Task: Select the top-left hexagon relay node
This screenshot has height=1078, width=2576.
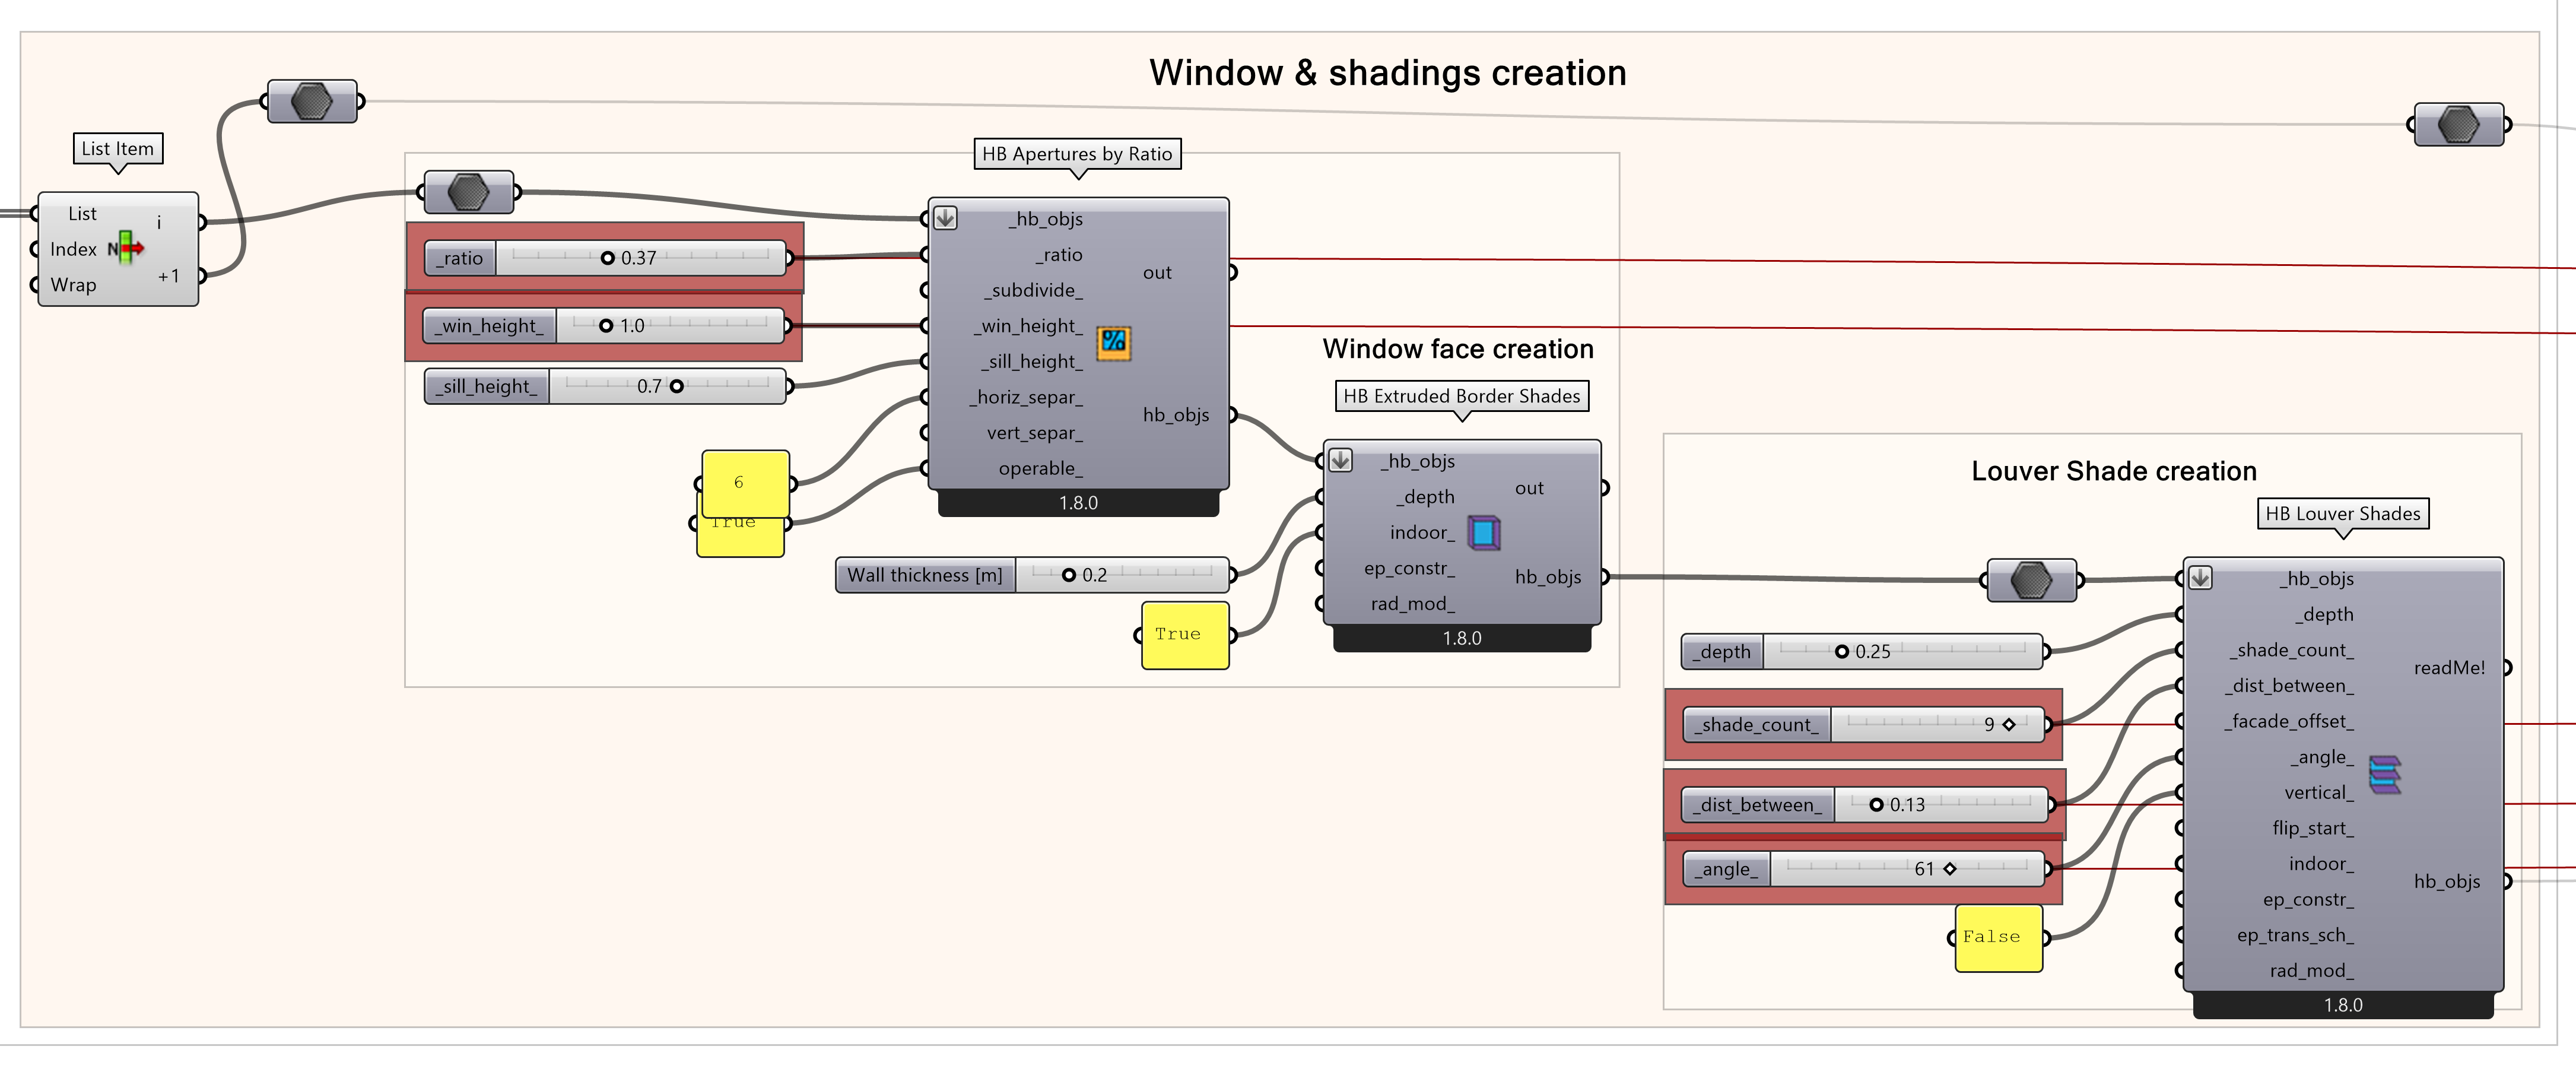Action: pyautogui.click(x=312, y=101)
